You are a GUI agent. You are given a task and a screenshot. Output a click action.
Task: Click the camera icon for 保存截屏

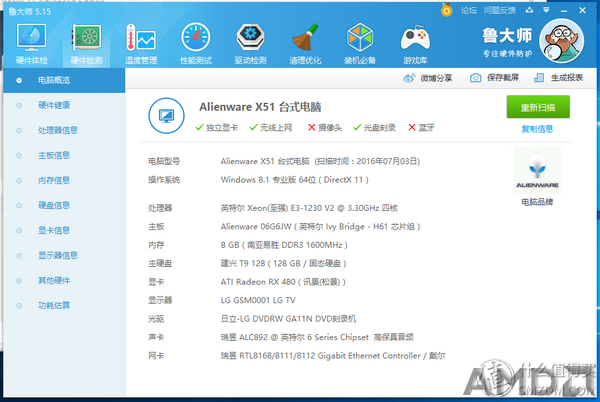tap(475, 78)
